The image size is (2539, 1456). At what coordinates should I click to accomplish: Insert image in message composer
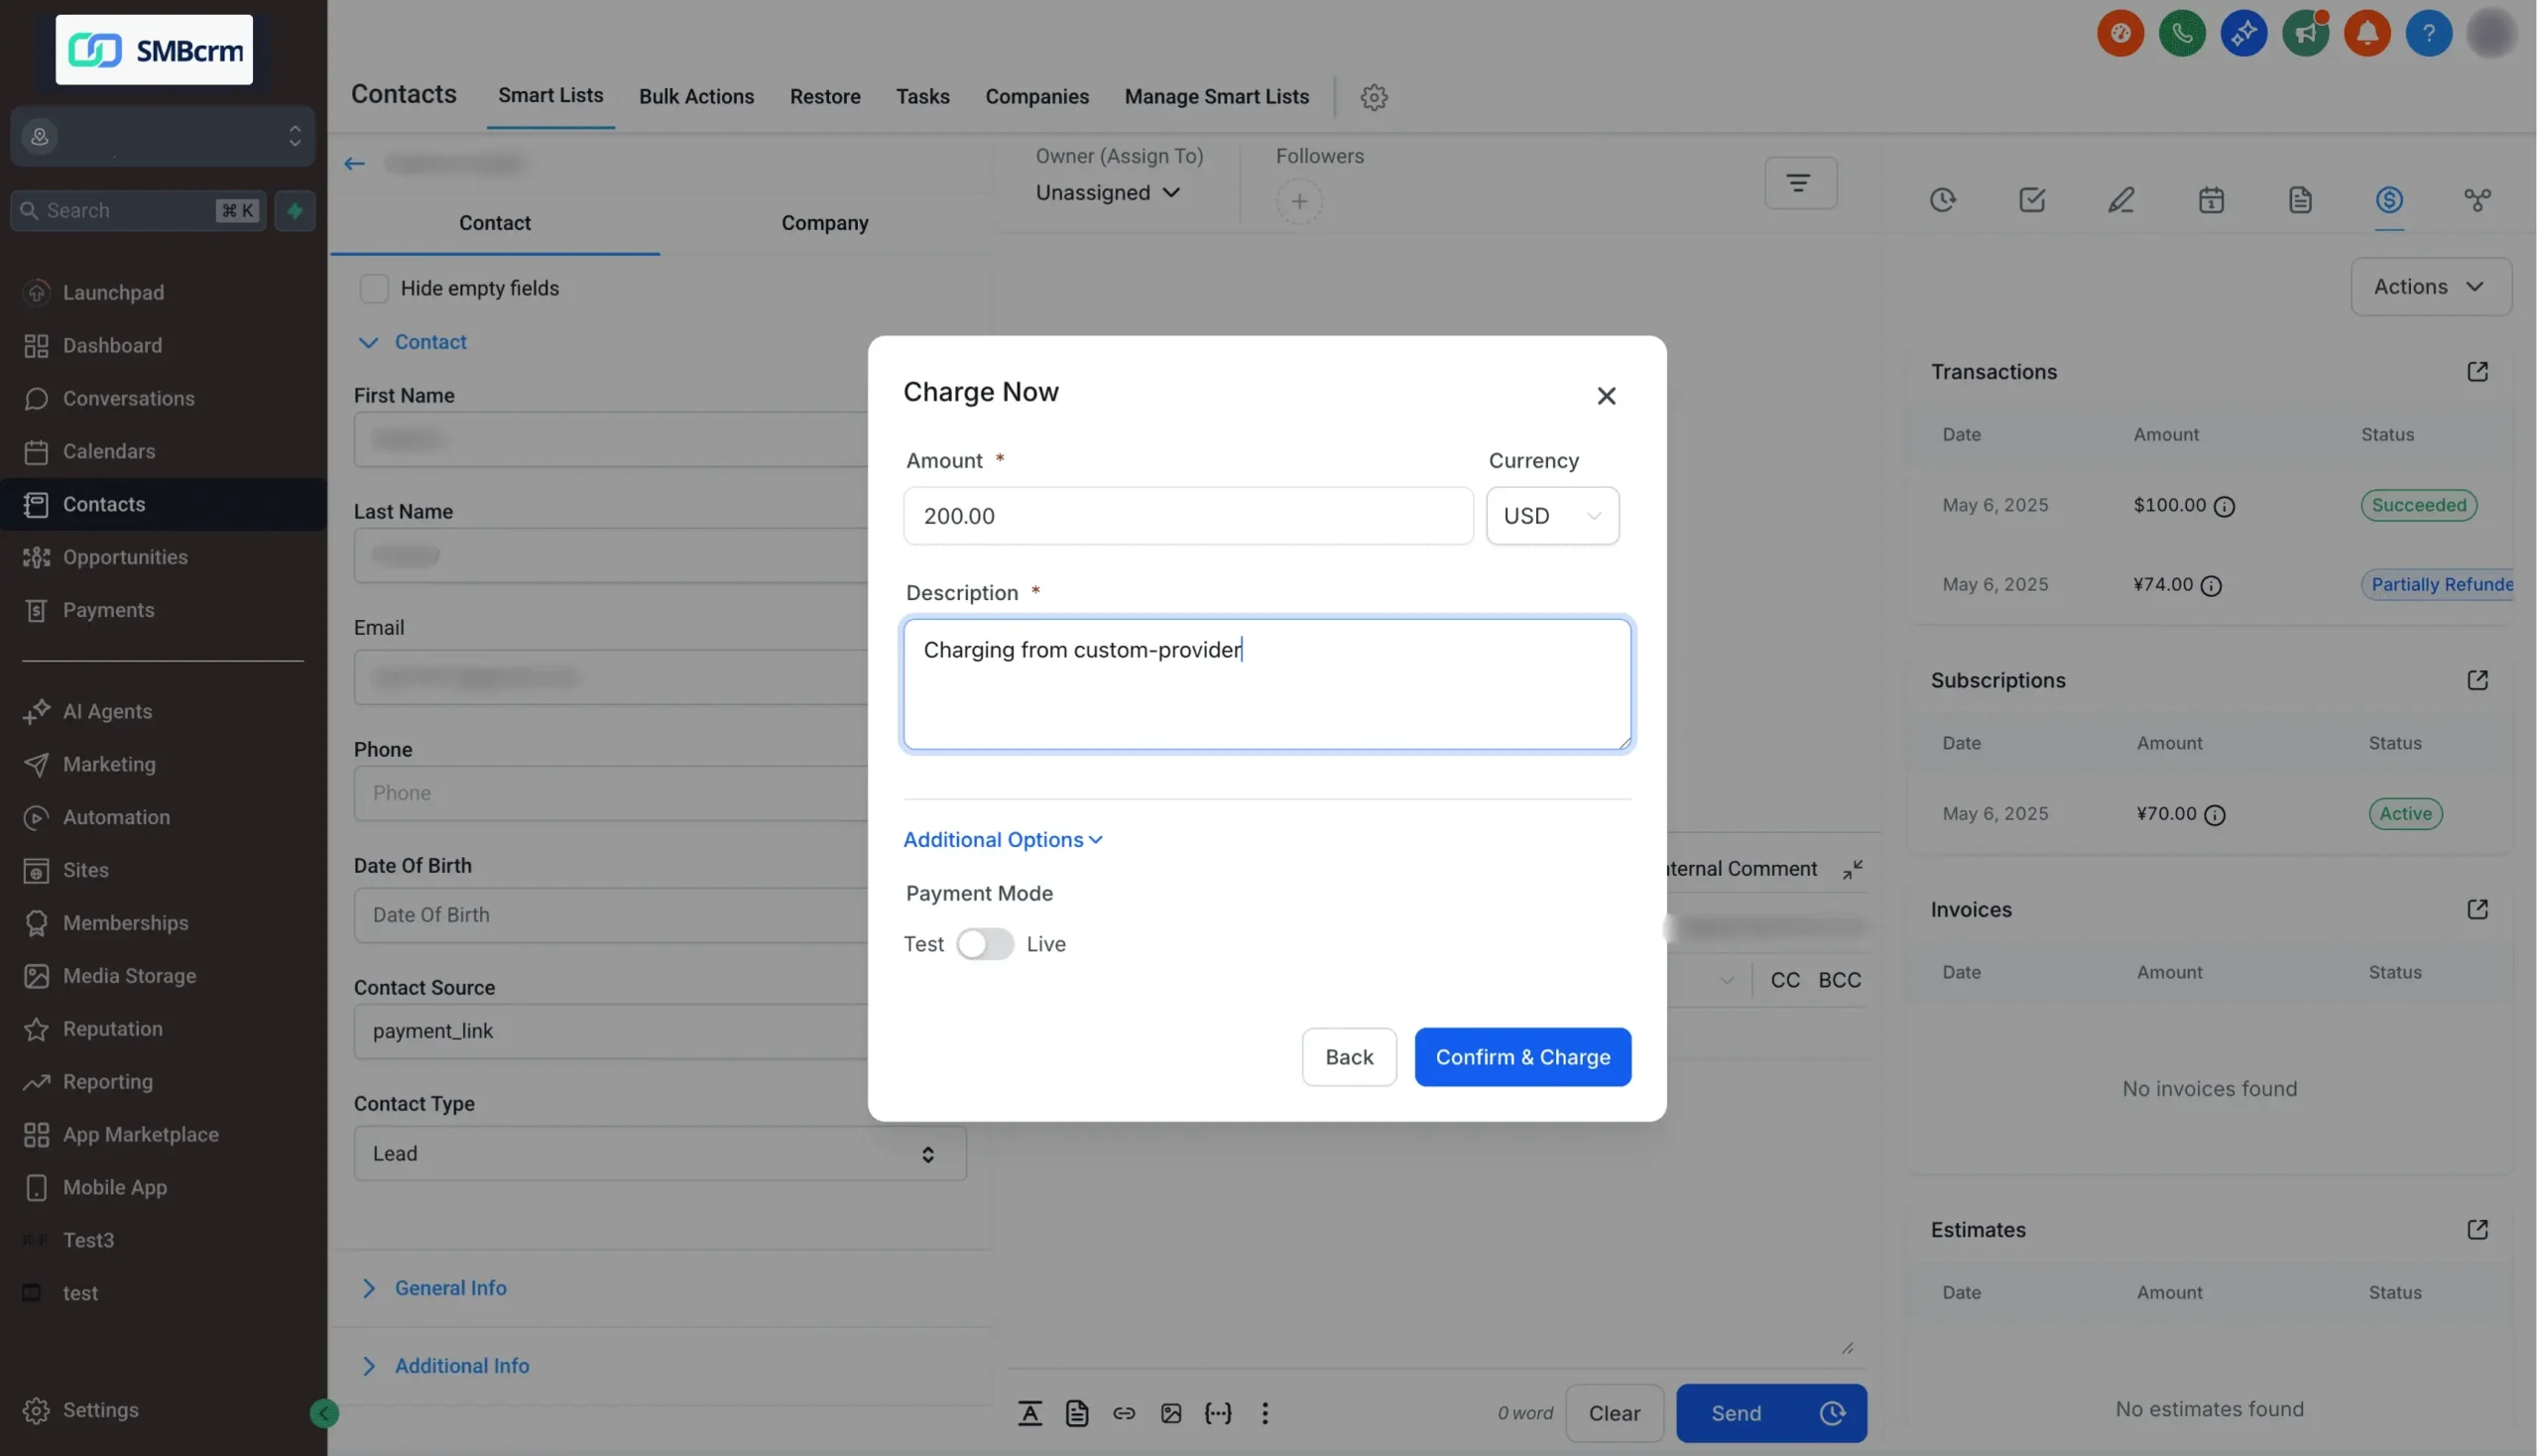[1171, 1413]
